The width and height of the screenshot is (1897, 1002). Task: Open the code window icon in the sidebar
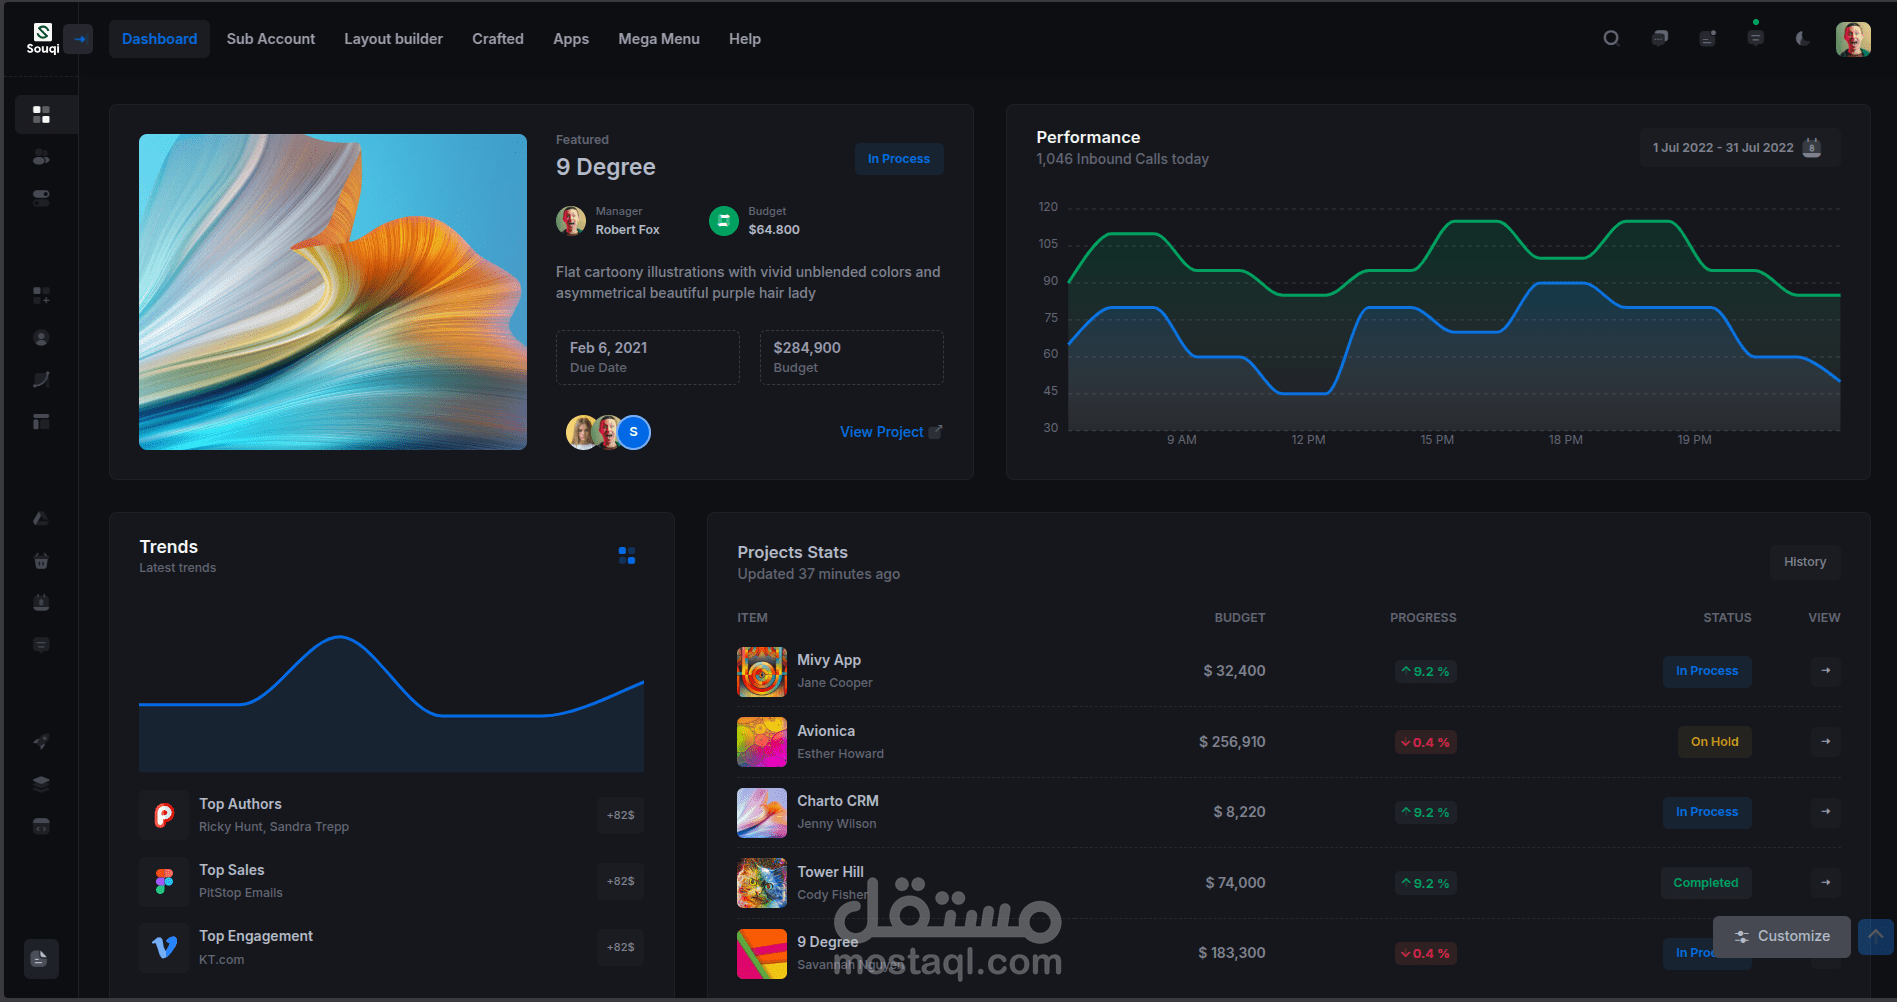41,826
